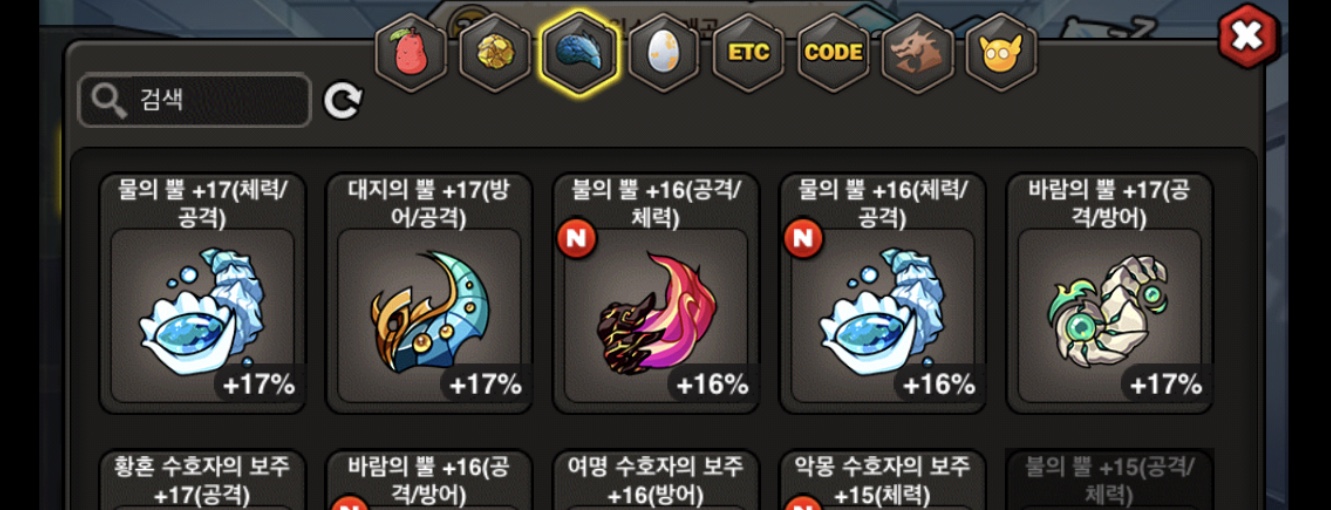Open 황혼 수호자의 보주 +17 item card
Viewport: 1331px width, 510px height.
203,480
